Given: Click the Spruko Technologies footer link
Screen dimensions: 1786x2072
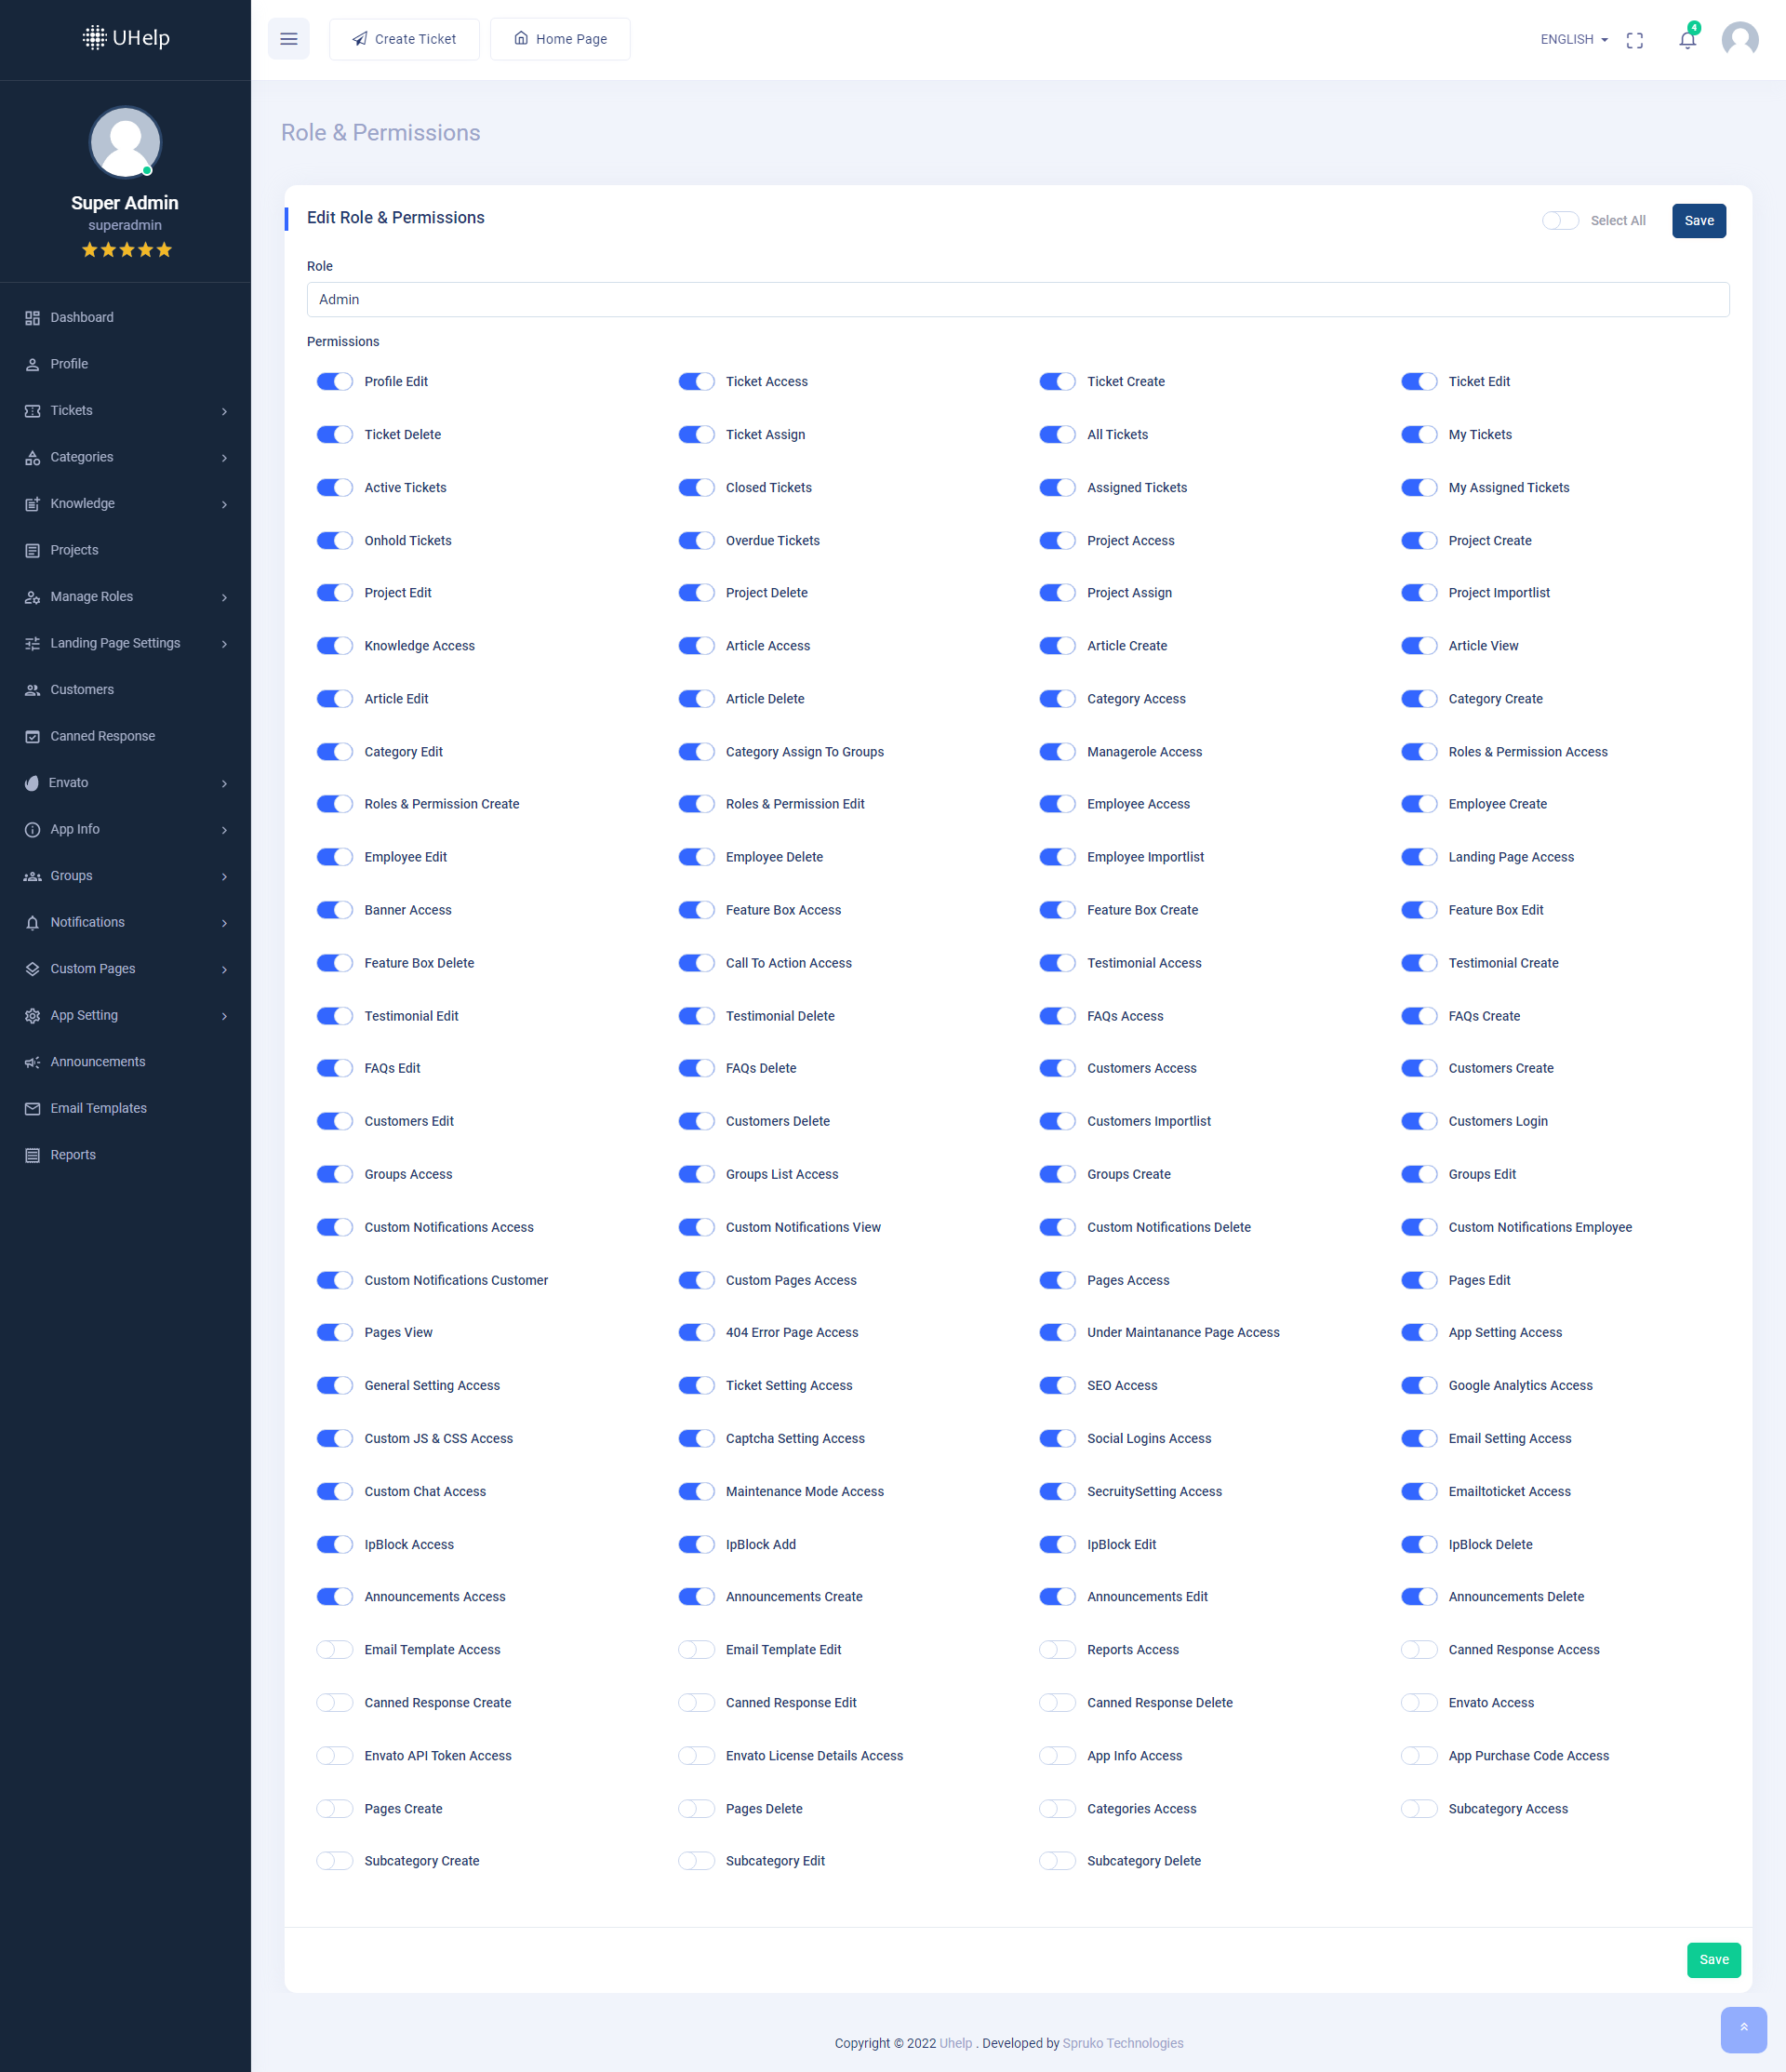Looking at the screenshot, I should 1122,2043.
